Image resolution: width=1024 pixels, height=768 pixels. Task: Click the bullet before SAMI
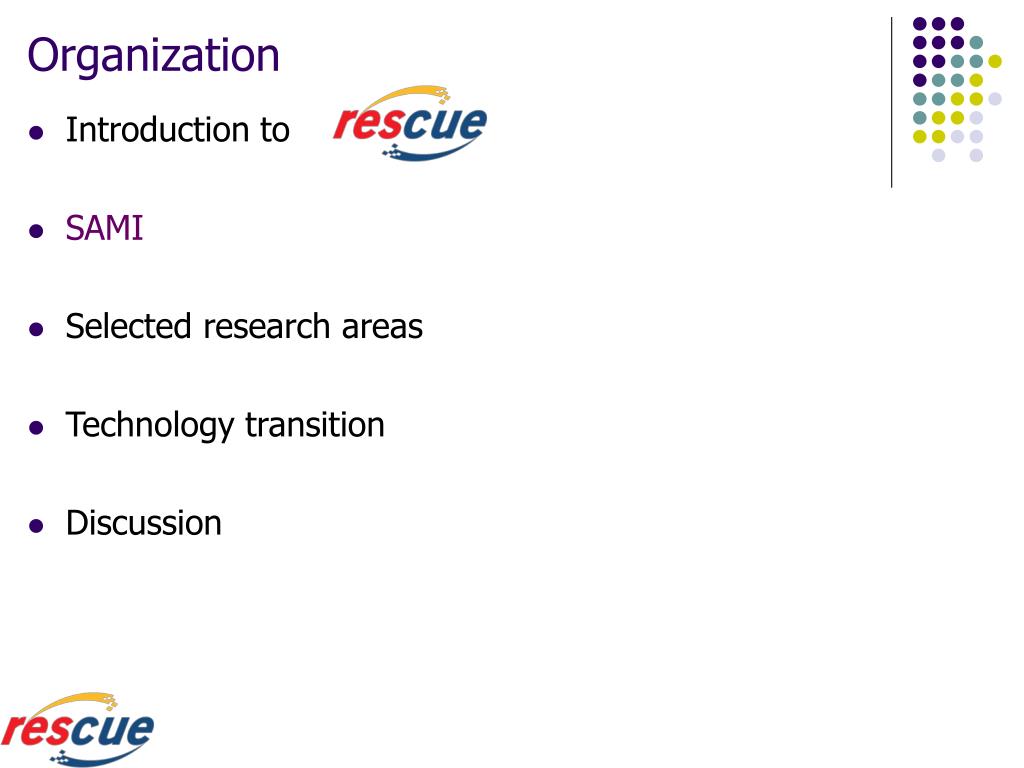click(37, 231)
